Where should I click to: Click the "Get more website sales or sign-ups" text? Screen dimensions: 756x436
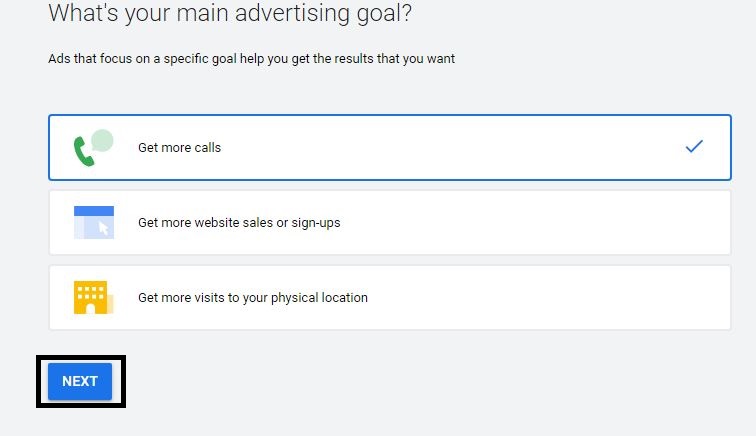click(239, 222)
